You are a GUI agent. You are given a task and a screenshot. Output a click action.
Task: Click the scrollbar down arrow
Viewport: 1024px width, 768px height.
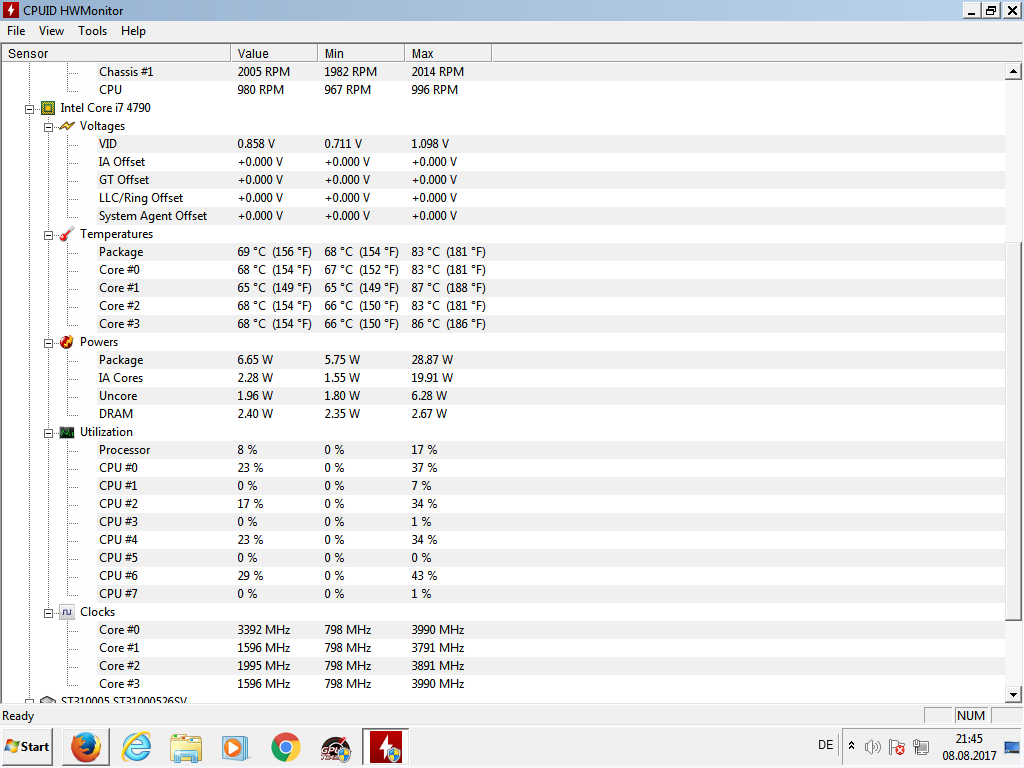(x=1013, y=695)
